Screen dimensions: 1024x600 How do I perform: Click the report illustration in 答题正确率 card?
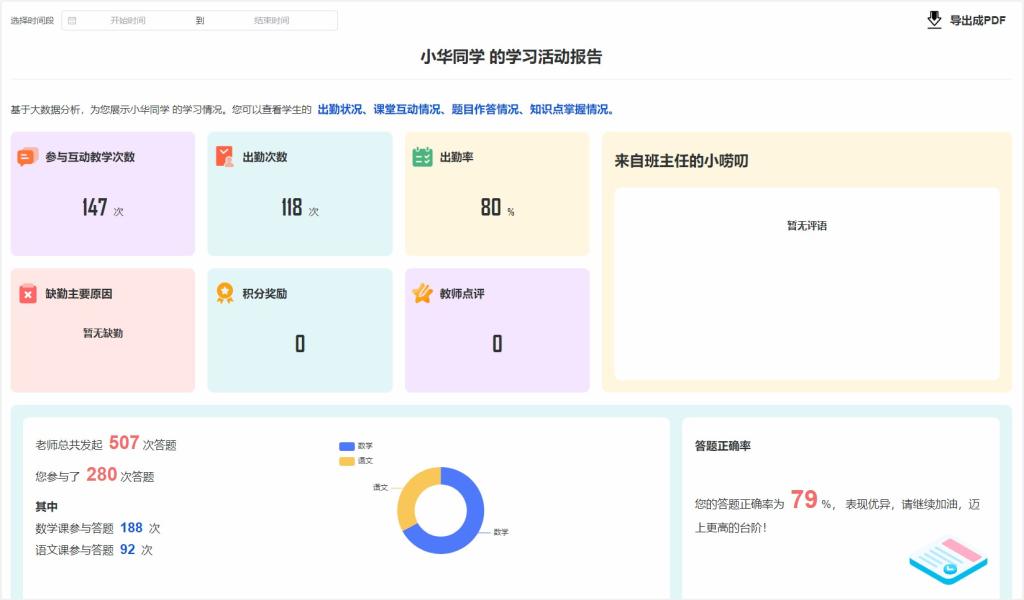(947, 560)
